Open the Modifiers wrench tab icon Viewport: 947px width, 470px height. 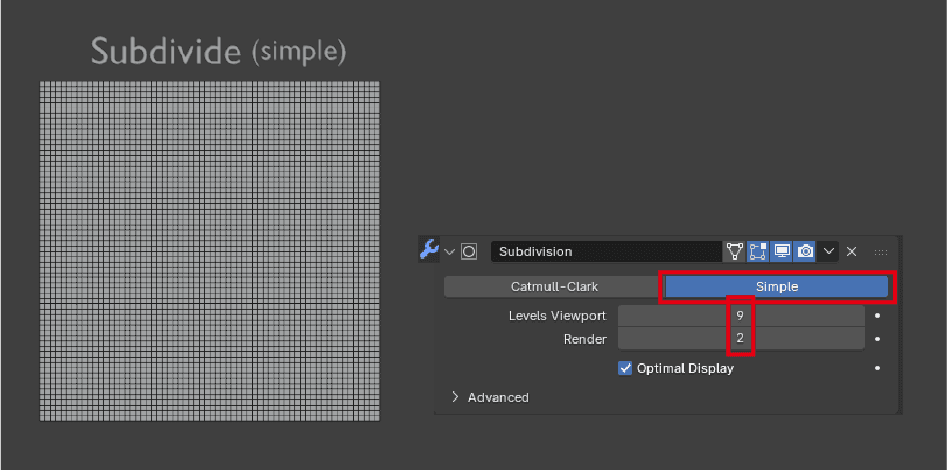[x=429, y=250]
